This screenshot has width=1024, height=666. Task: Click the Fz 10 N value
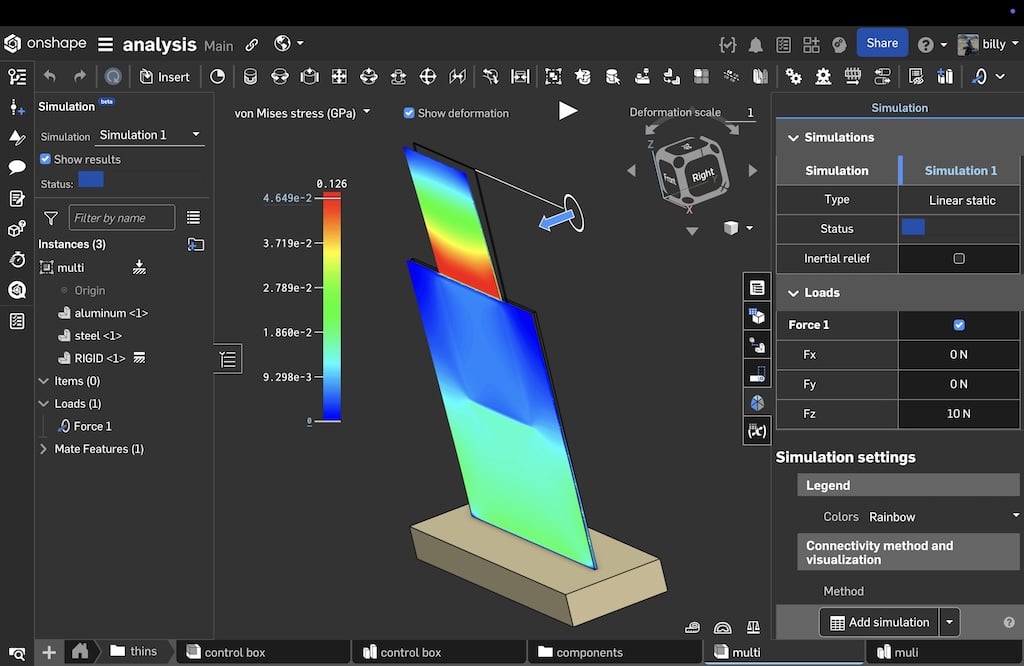point(959,414)
